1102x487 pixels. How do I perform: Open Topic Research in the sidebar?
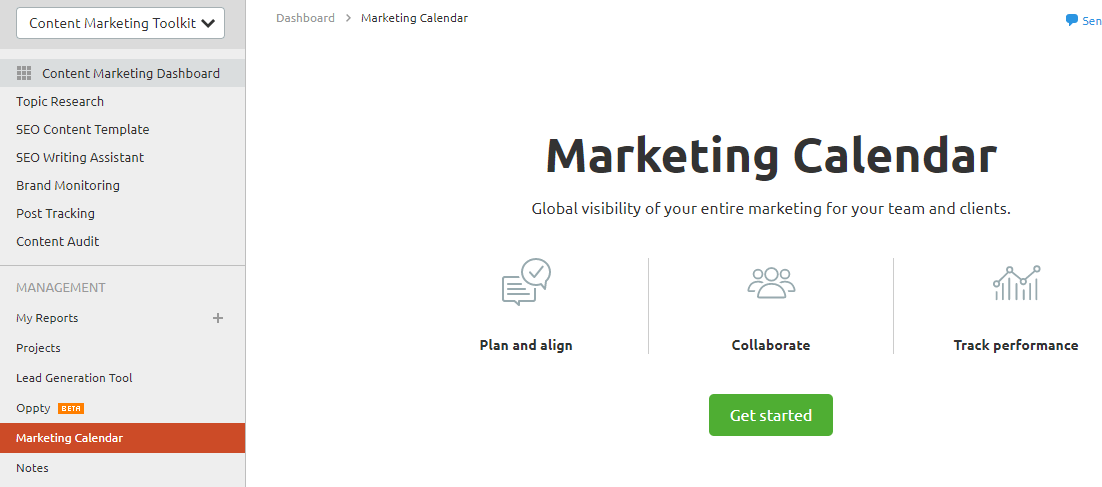pyautogui.click(x=60, y=101)
